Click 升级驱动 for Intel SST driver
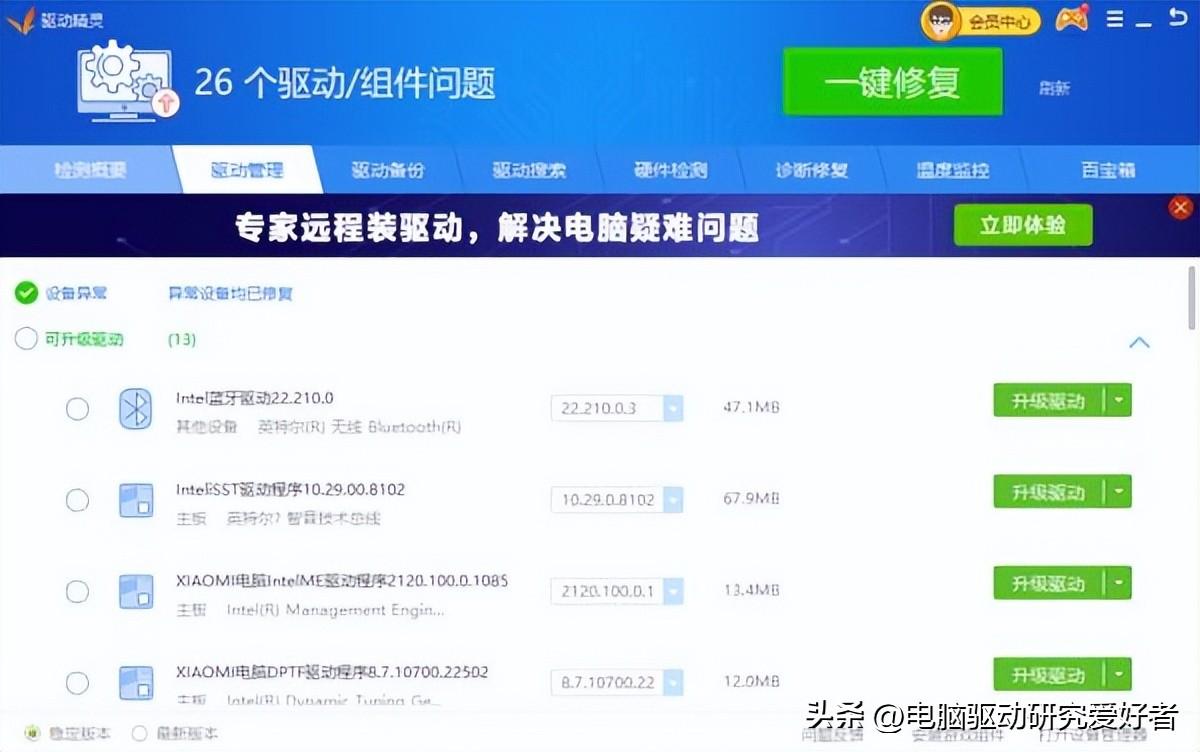This screenshot has height=752, width=1200. [x=1047, y=492]
